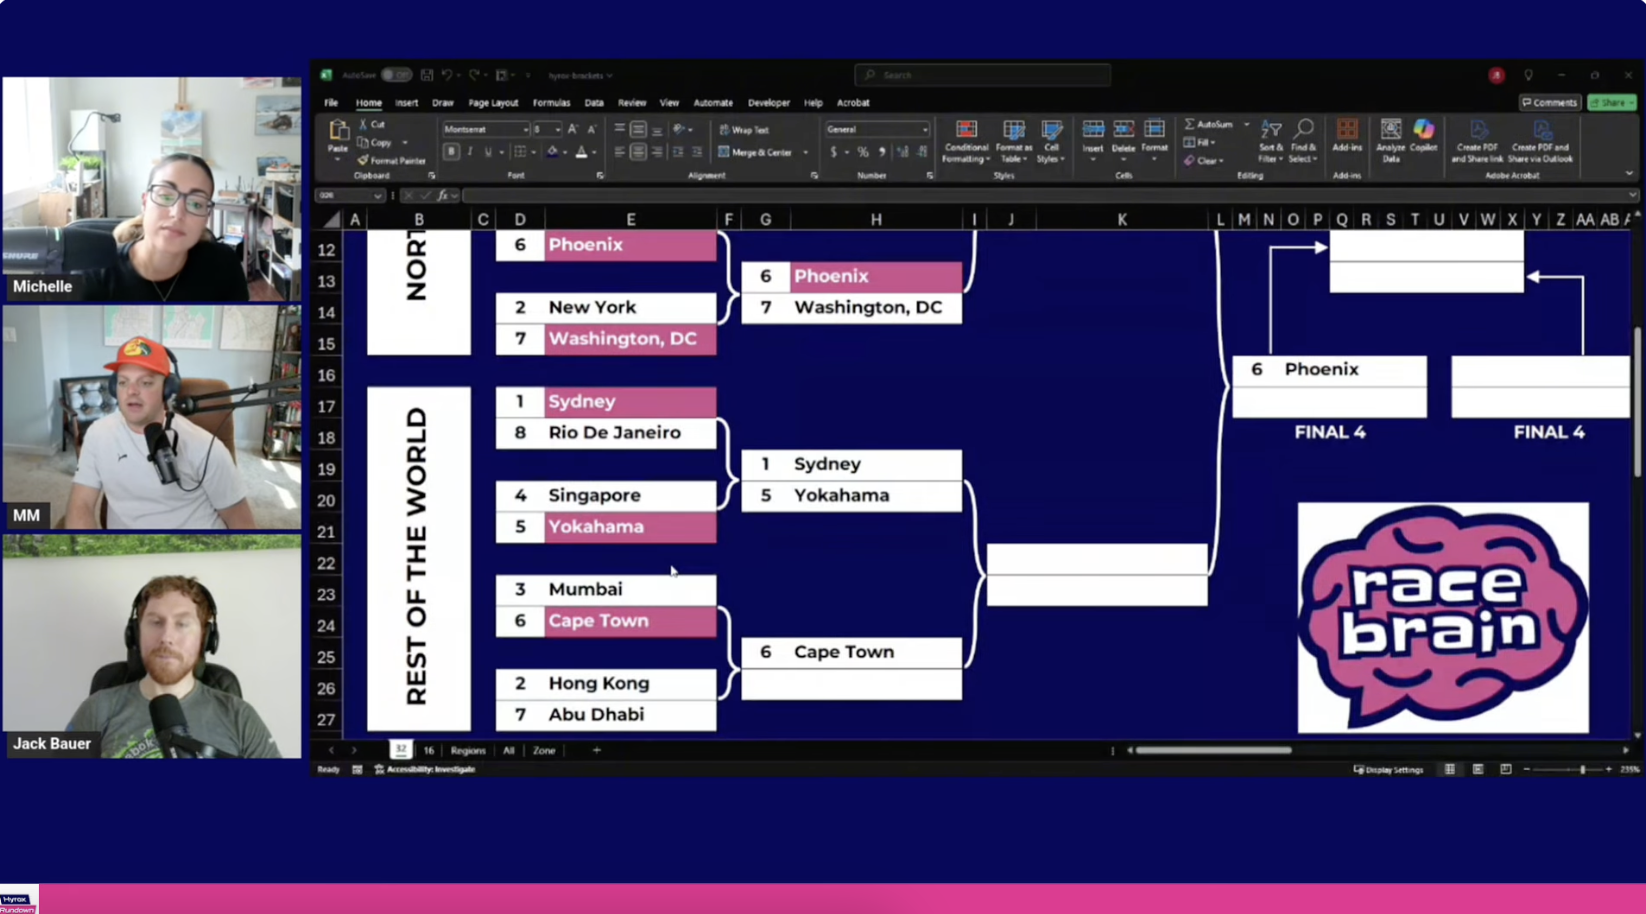Apply comma style number formatting
The height and width of the screenshot is (914, 1646).
882,152
